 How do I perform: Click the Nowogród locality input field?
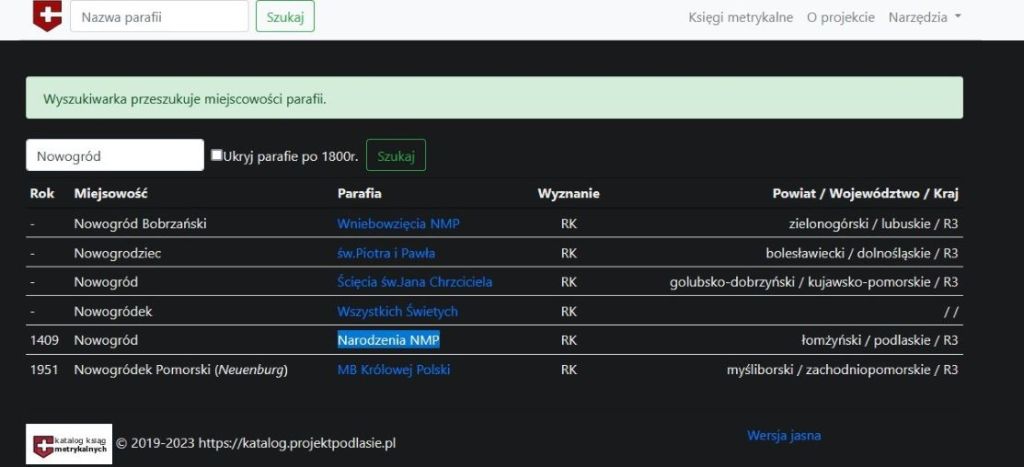click(x=114, y=155)
